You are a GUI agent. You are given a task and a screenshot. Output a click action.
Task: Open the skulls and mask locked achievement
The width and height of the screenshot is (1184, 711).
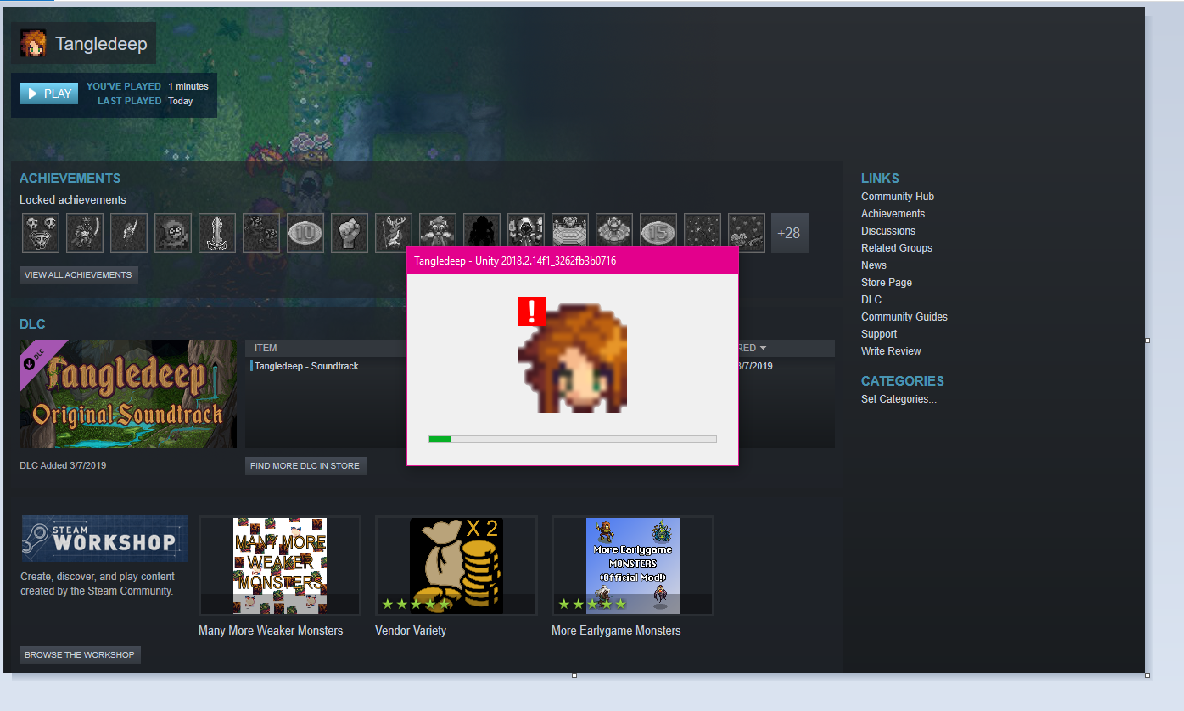[40, 232]
